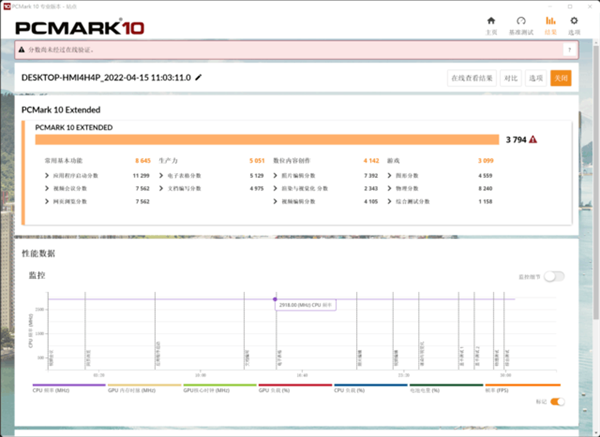Expand the 电子表格分数 row
This screenshot has width=600, height=437.
(x=159, y=175)
